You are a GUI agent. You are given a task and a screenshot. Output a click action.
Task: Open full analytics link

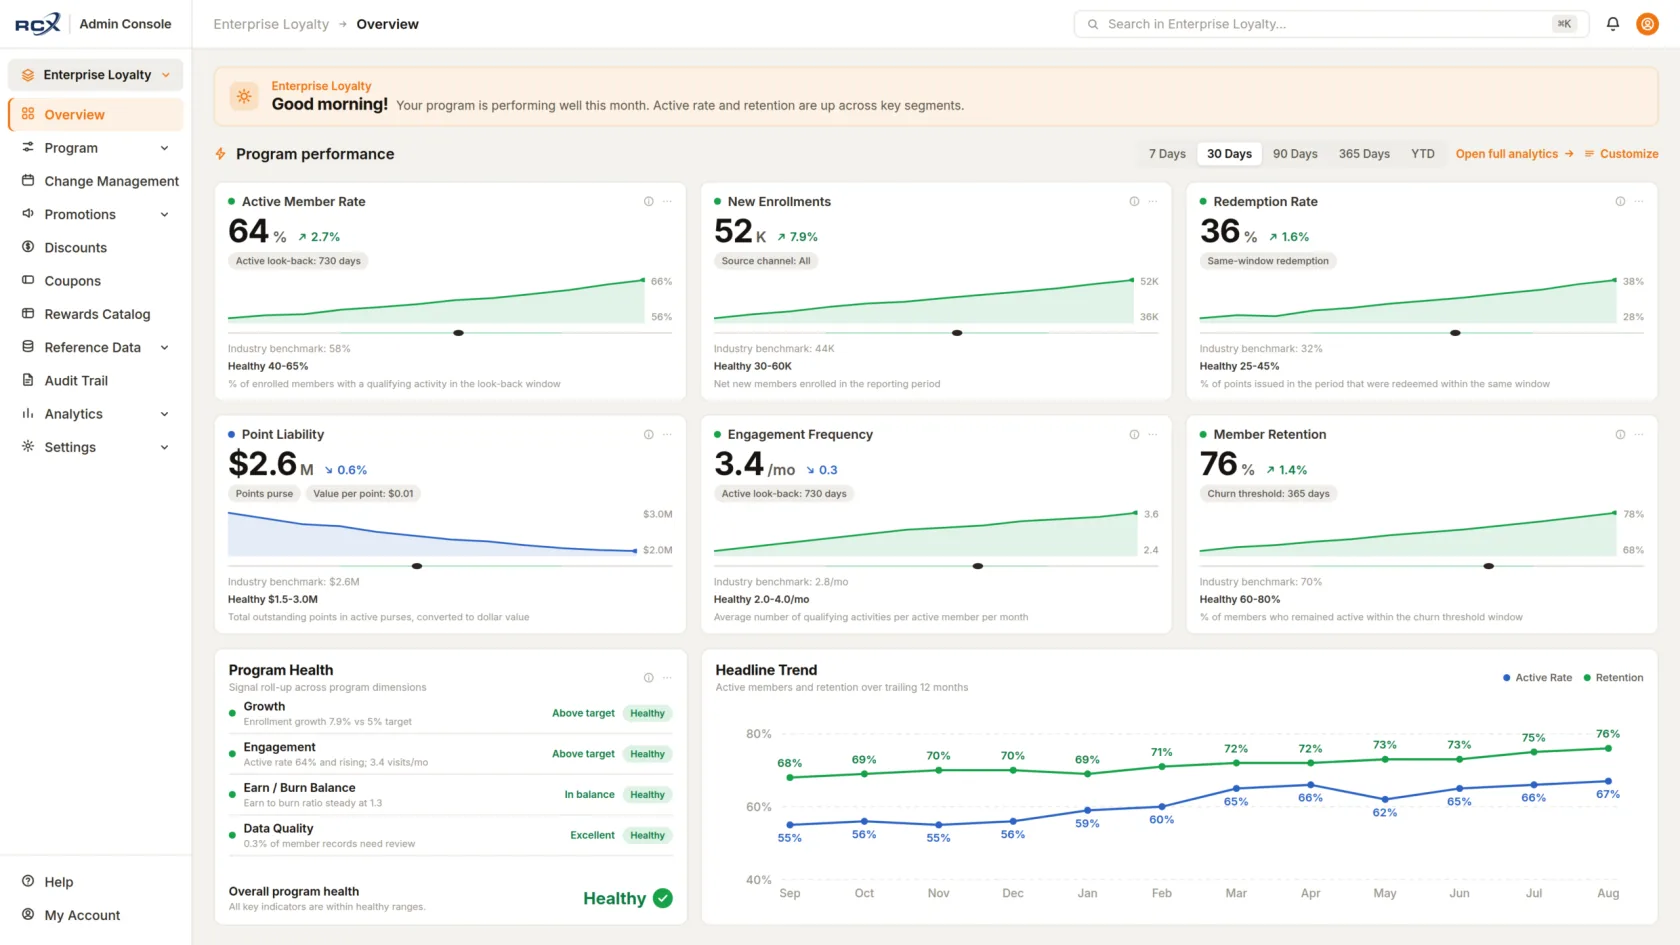pyautogui.click(x=1514, y=154)
